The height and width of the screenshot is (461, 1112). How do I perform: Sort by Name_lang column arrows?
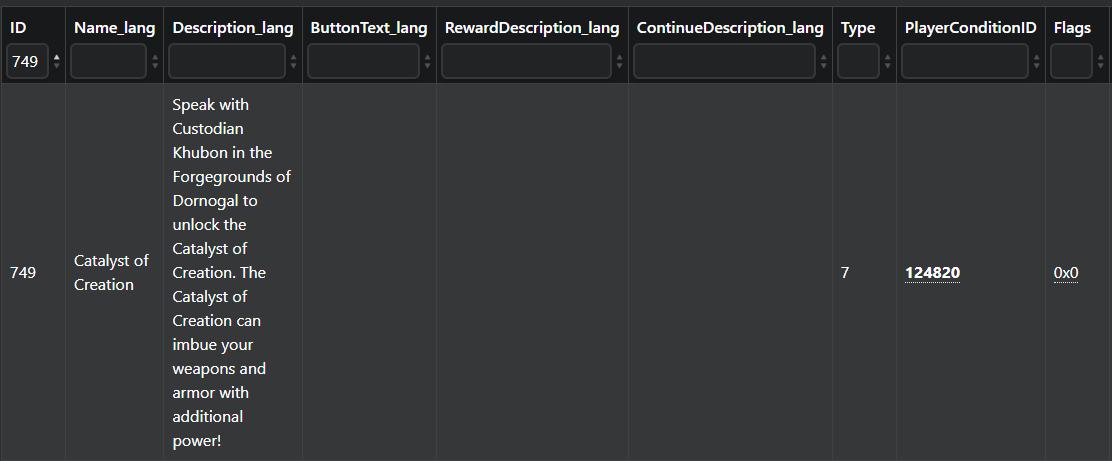point(155,62)
